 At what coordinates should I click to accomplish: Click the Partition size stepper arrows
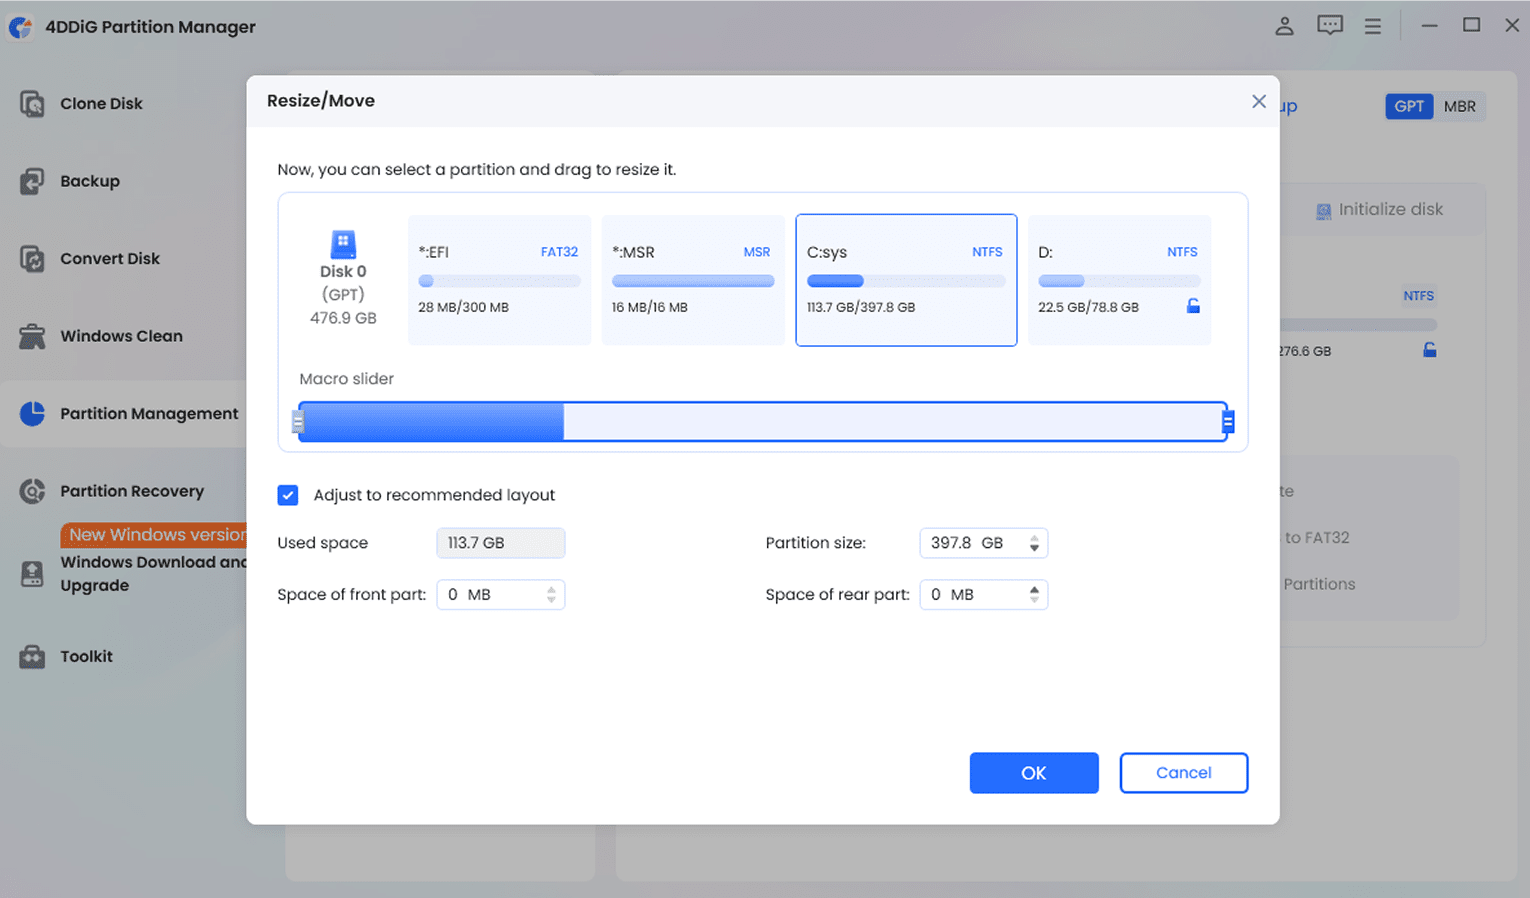coord(1034,543)
